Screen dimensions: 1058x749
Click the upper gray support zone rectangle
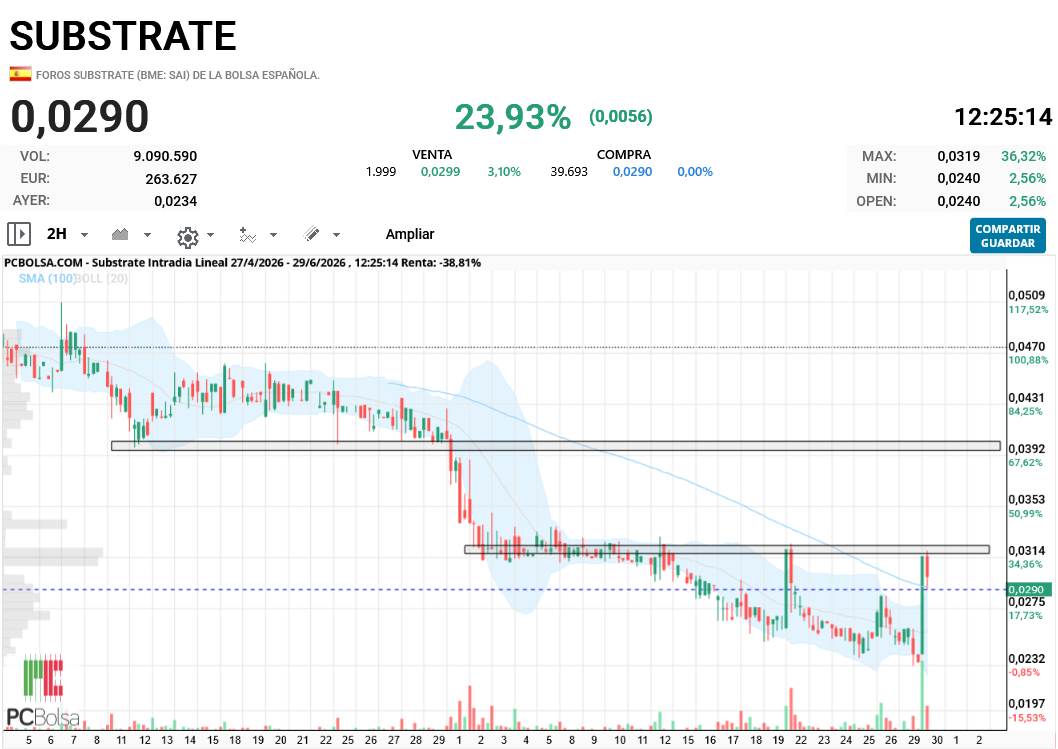coord(555,446)
